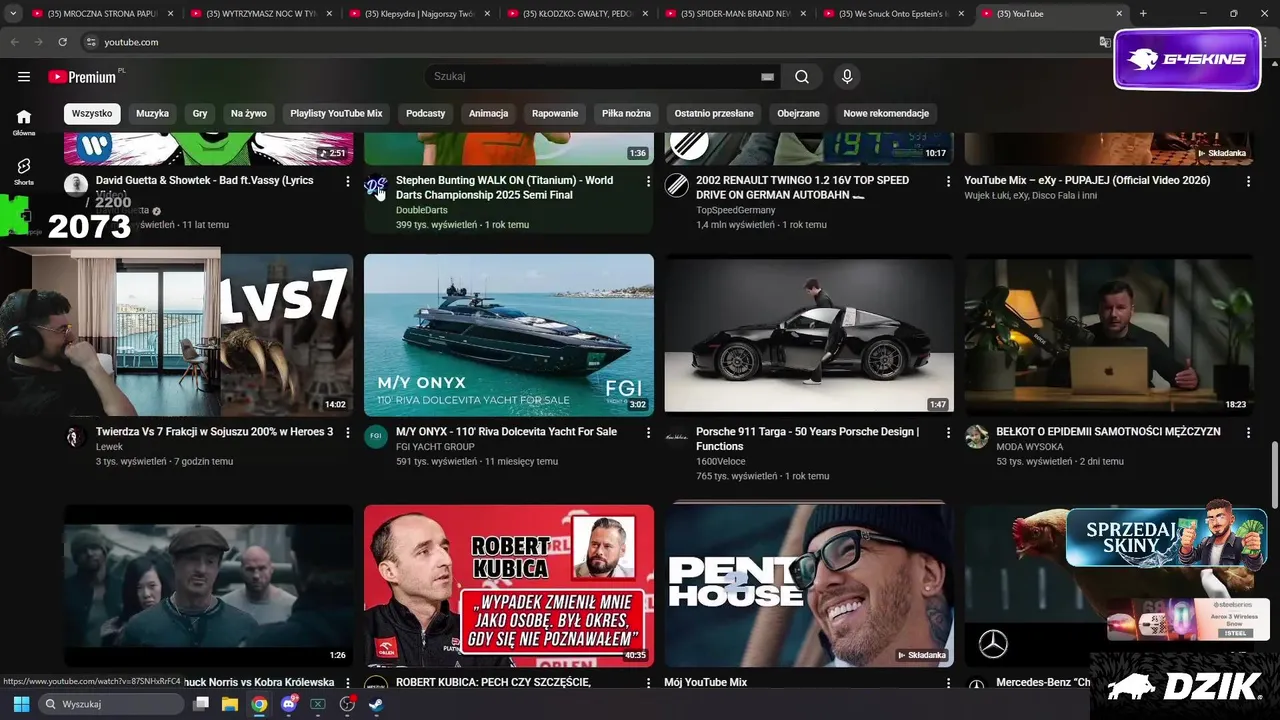Switch to We Snuck Onto Epstein's browser tab
1280x720 pixels.
pos(893,13)
